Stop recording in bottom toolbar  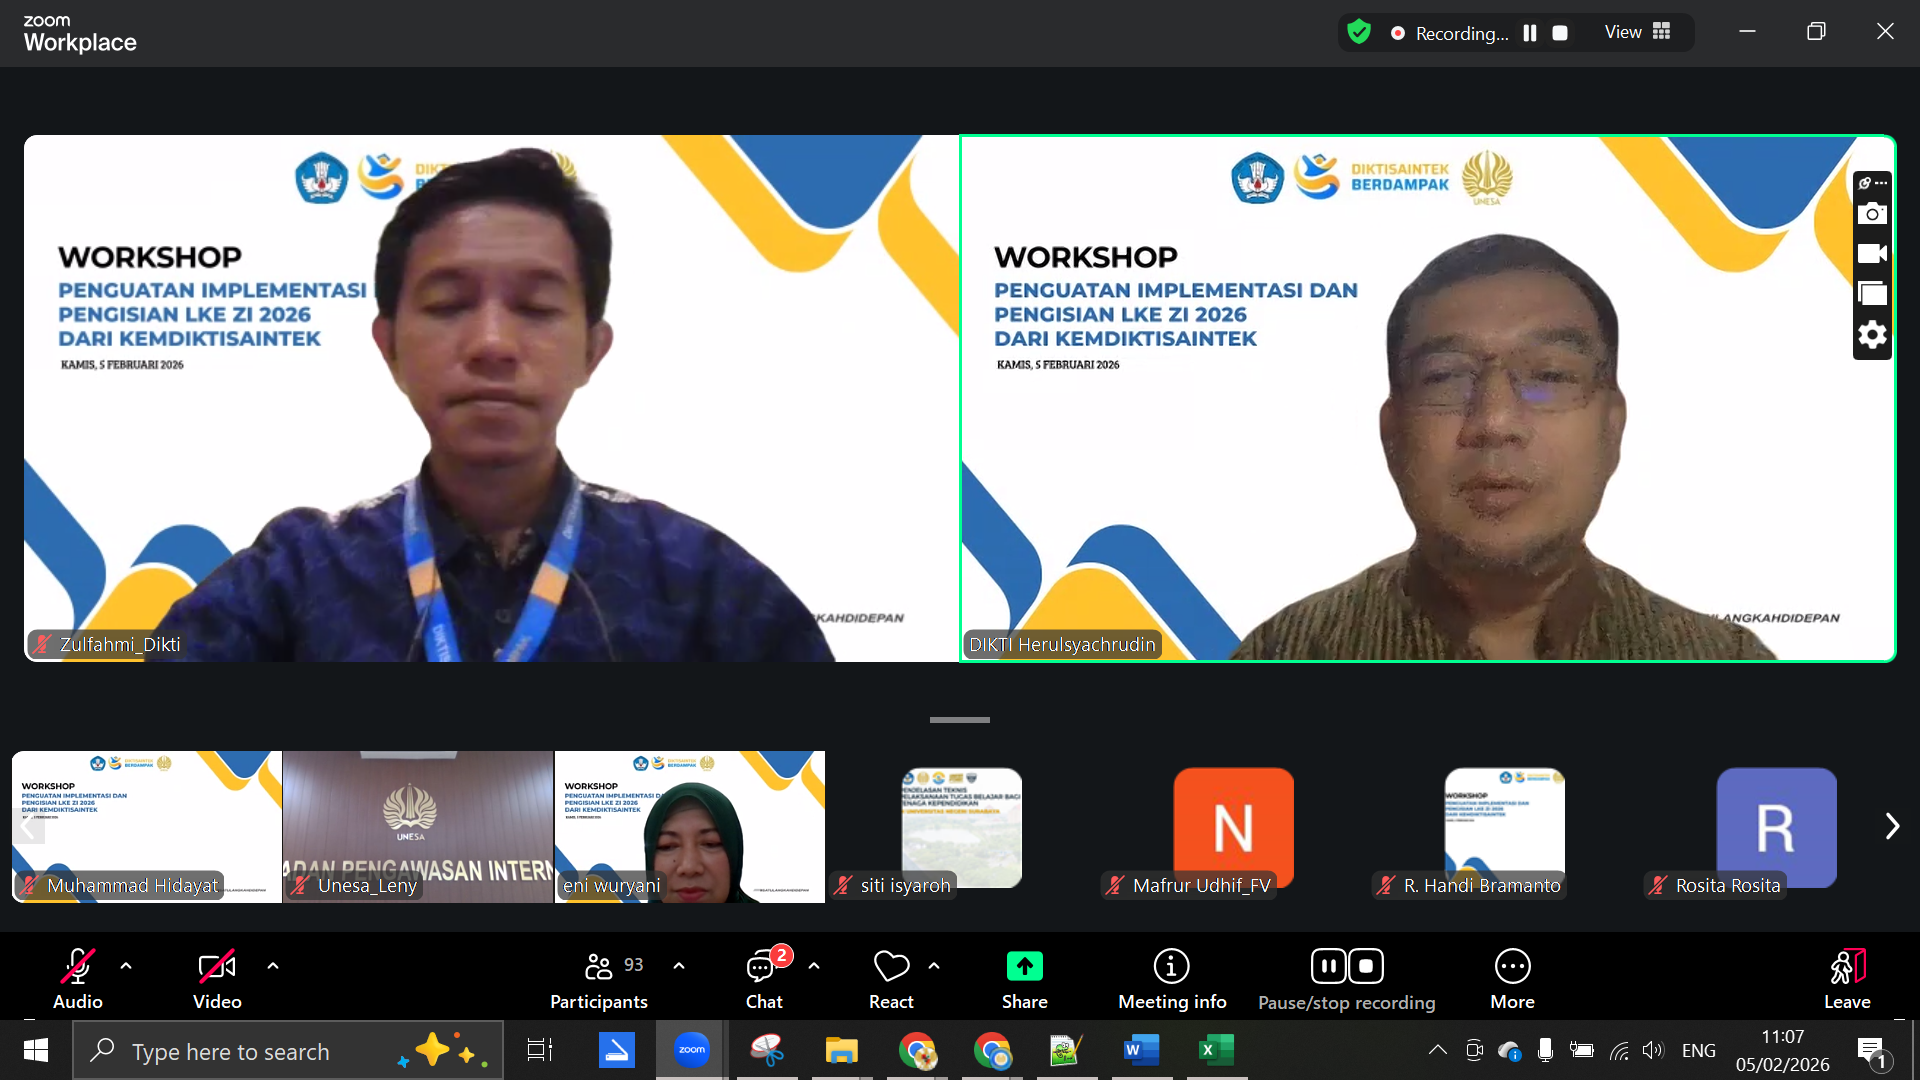tap(1366, 966)
